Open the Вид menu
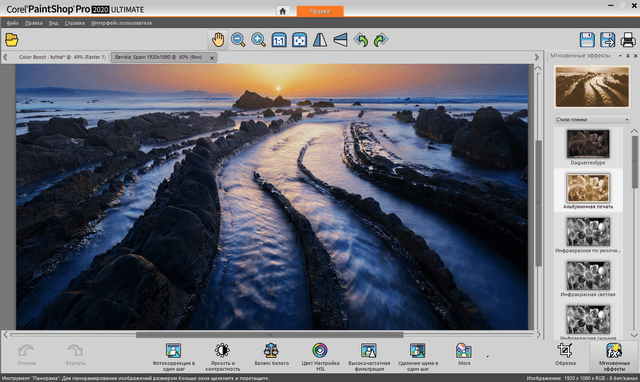 [x=53, y=23]
